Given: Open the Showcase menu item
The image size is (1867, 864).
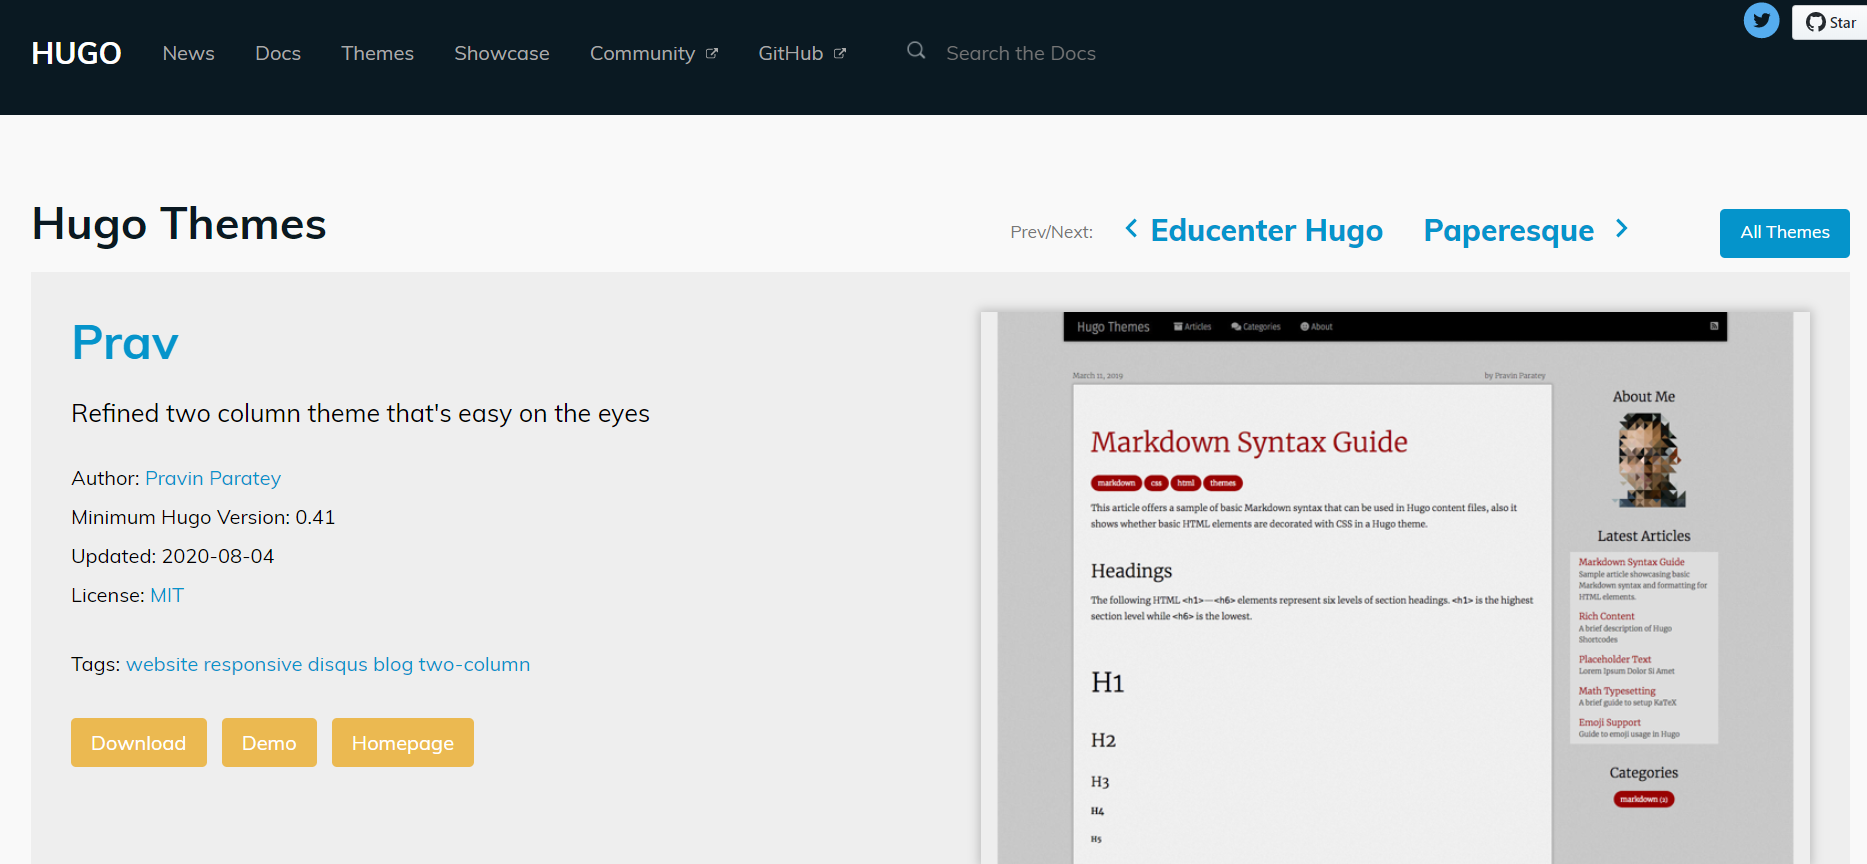Looking at the screenshot, I should [x=502, y=53].
